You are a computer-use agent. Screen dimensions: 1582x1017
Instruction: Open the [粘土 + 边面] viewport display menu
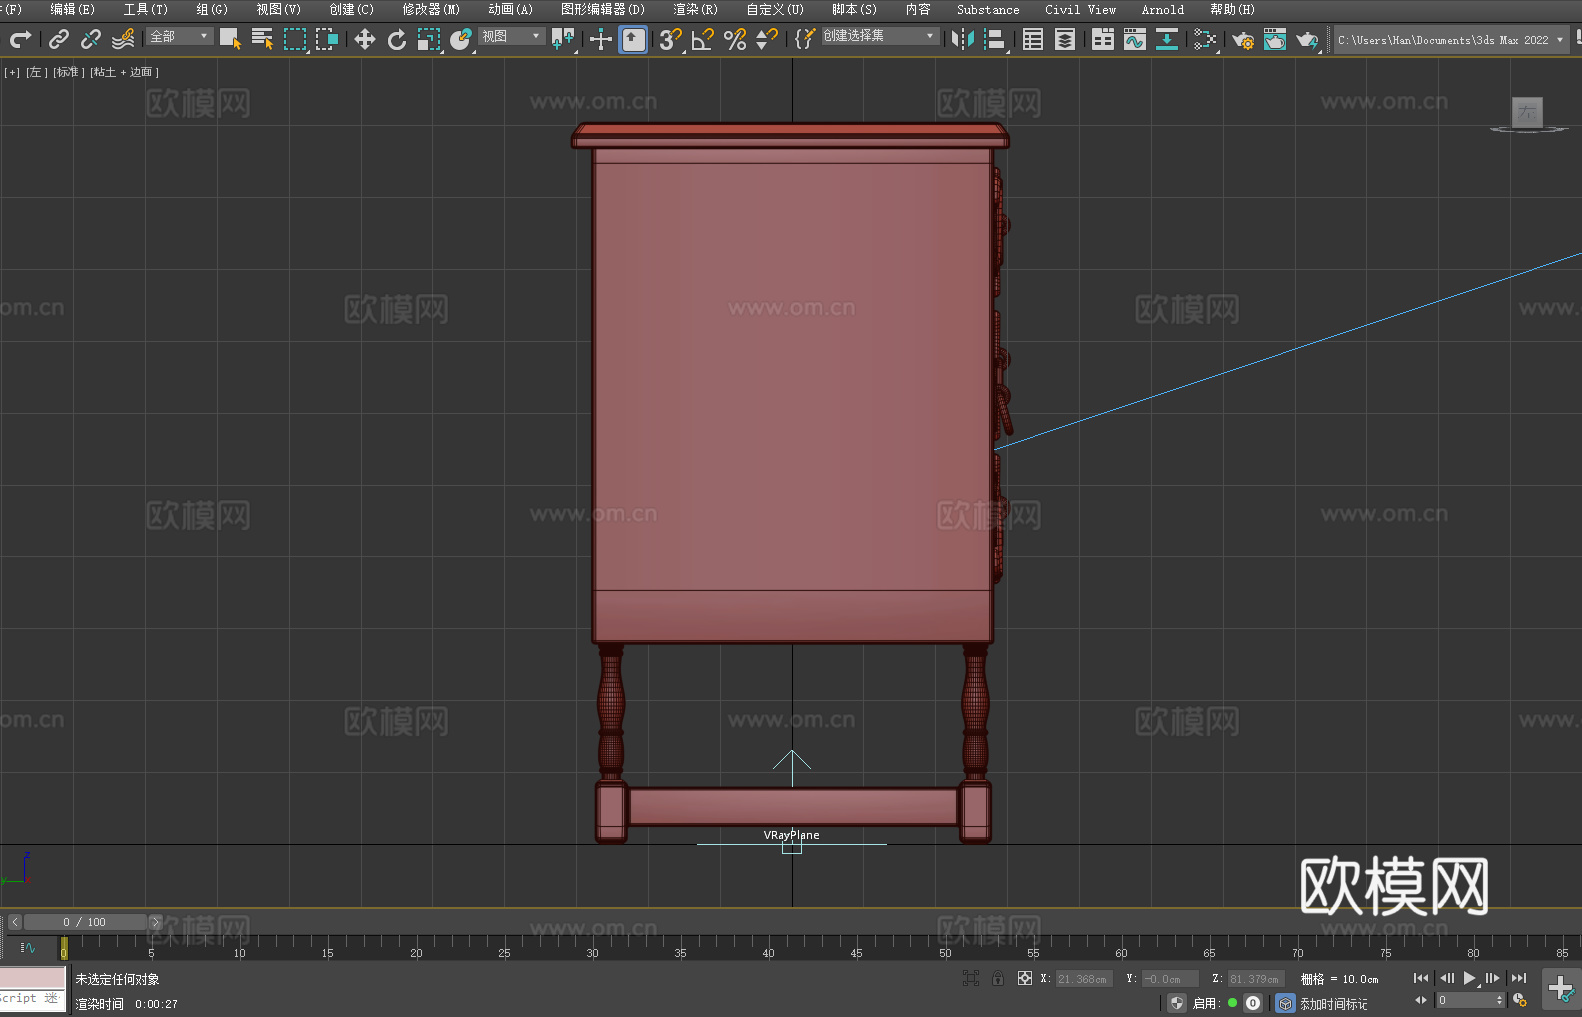click(124, 72)
